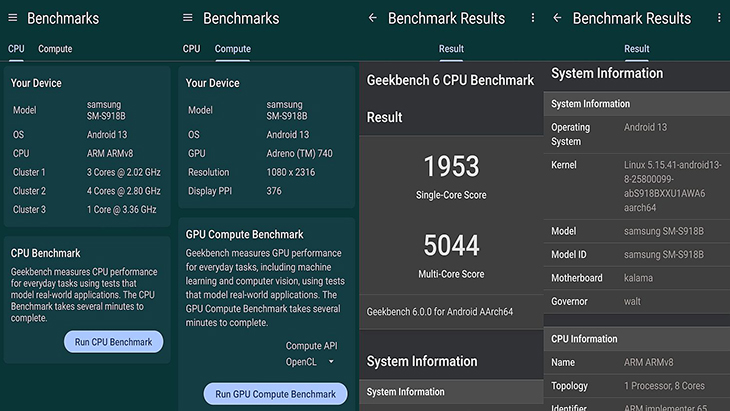This screenshot has width=730, height=411.
Task: Switch to Compute tab in first panel
Action: point(55,49)
